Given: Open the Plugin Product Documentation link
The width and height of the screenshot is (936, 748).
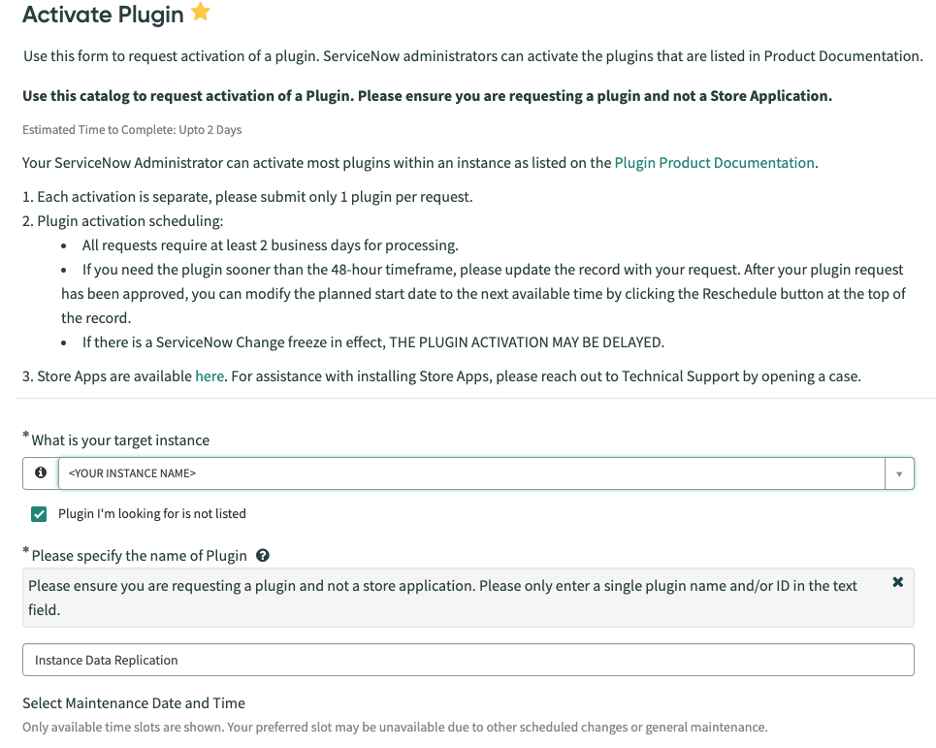Looking at the screenshot, I should (x=714, y=163).
